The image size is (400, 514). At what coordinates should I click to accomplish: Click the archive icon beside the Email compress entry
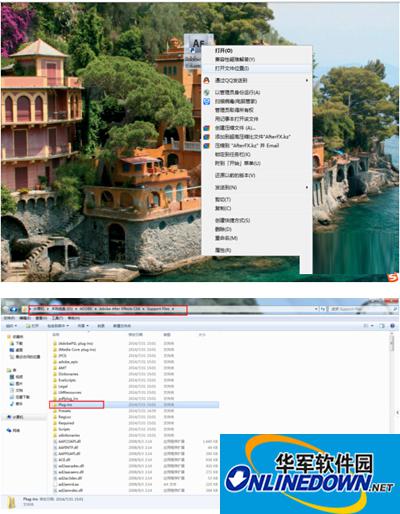pos(207,145)
